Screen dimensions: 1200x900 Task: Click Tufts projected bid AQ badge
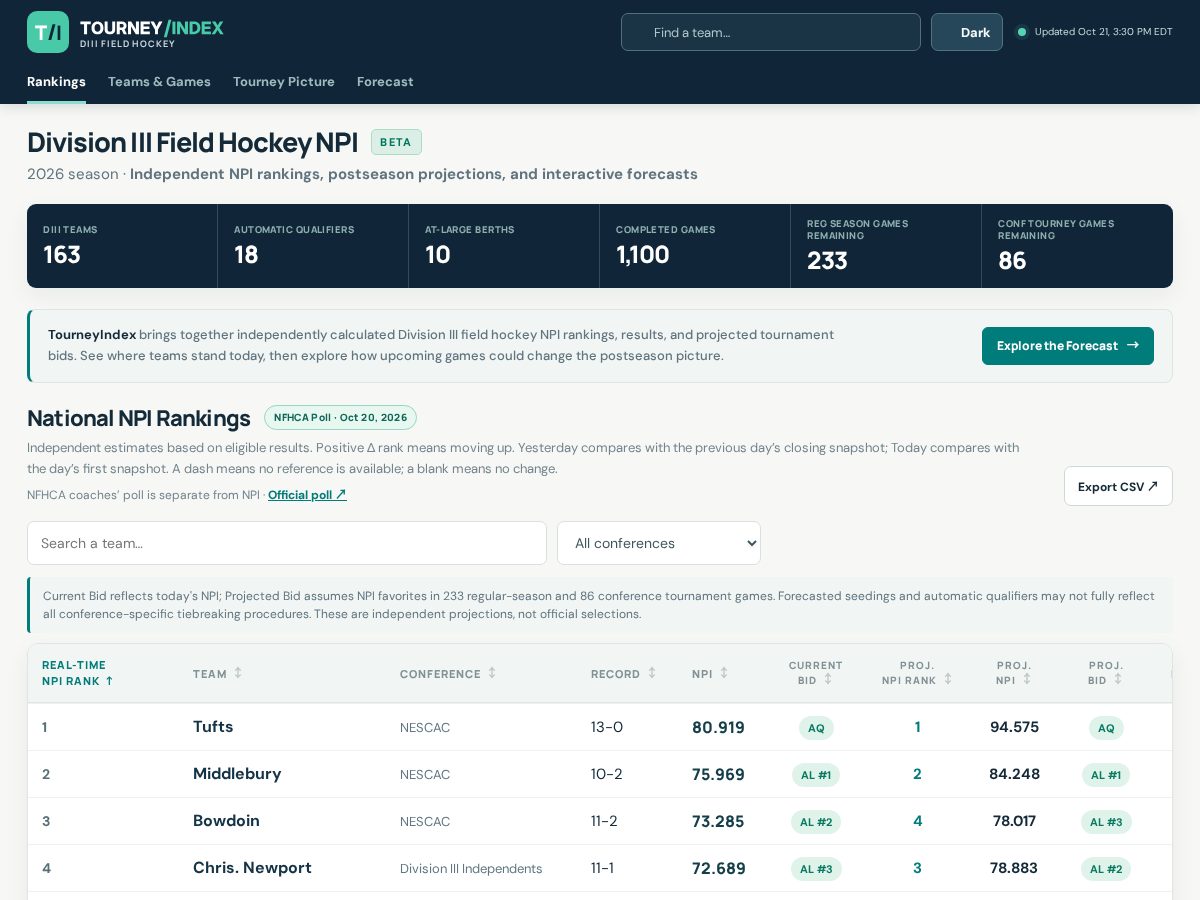pos(1106,728)
